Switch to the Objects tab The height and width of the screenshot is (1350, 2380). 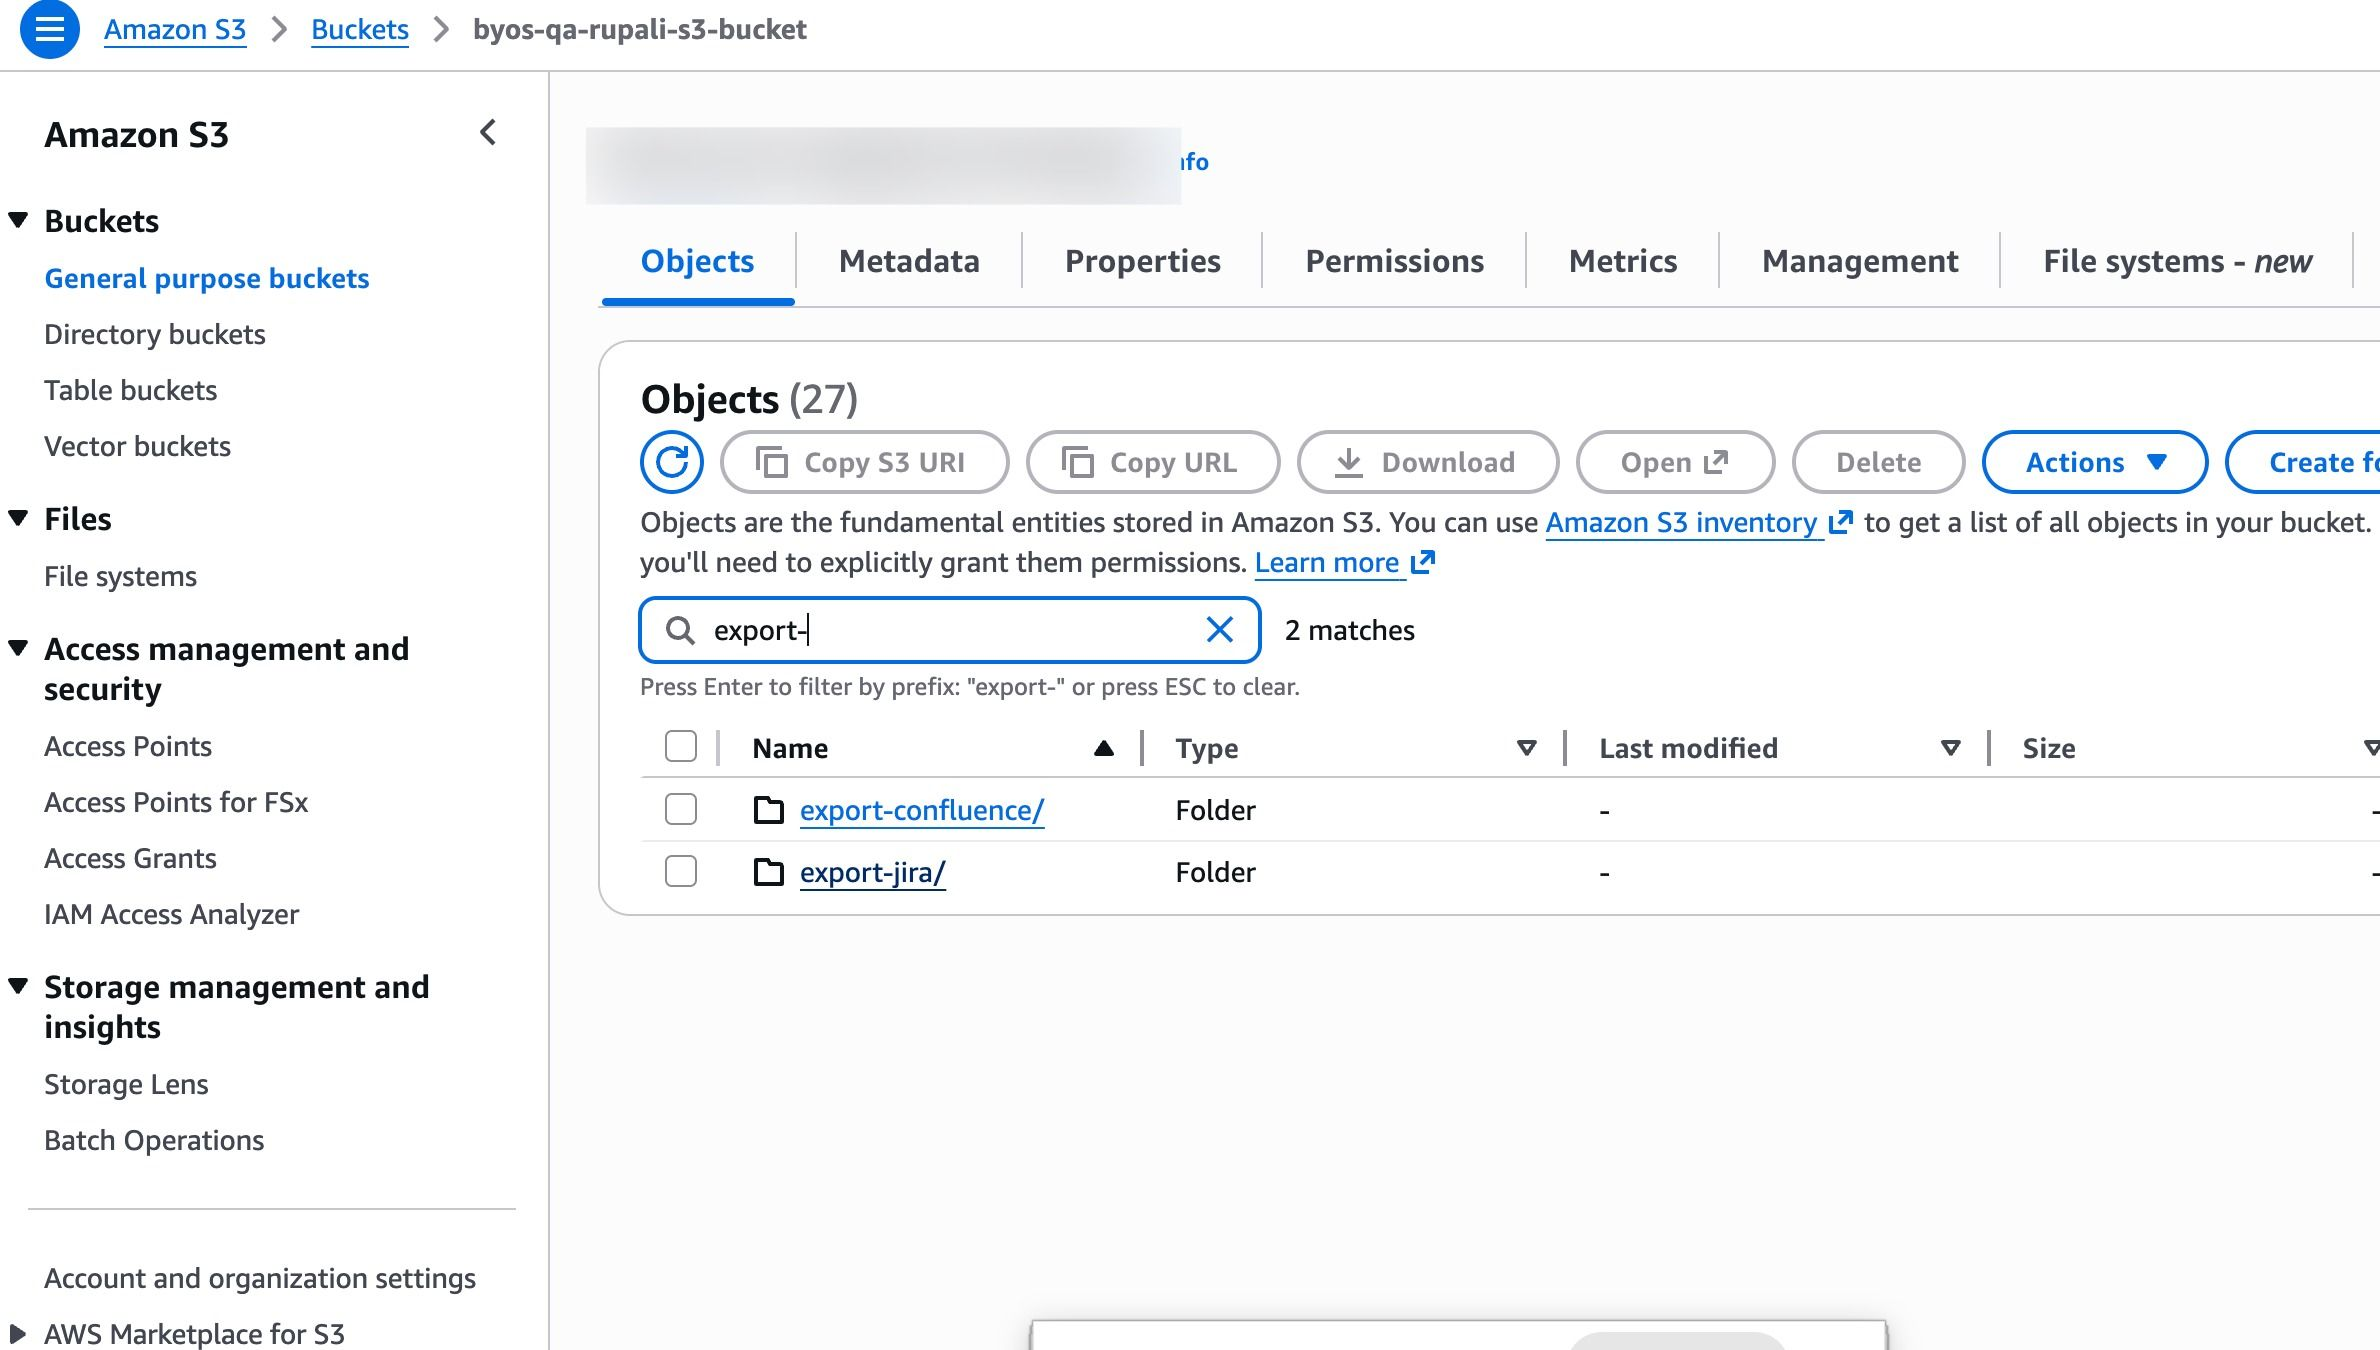pyautogui.click(x=697, y=261)
